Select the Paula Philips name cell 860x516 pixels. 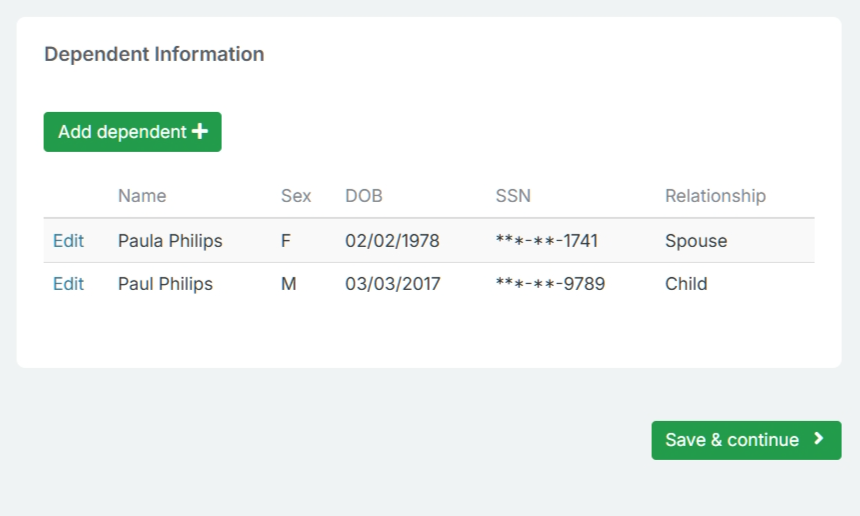click(x=170, y=241)
